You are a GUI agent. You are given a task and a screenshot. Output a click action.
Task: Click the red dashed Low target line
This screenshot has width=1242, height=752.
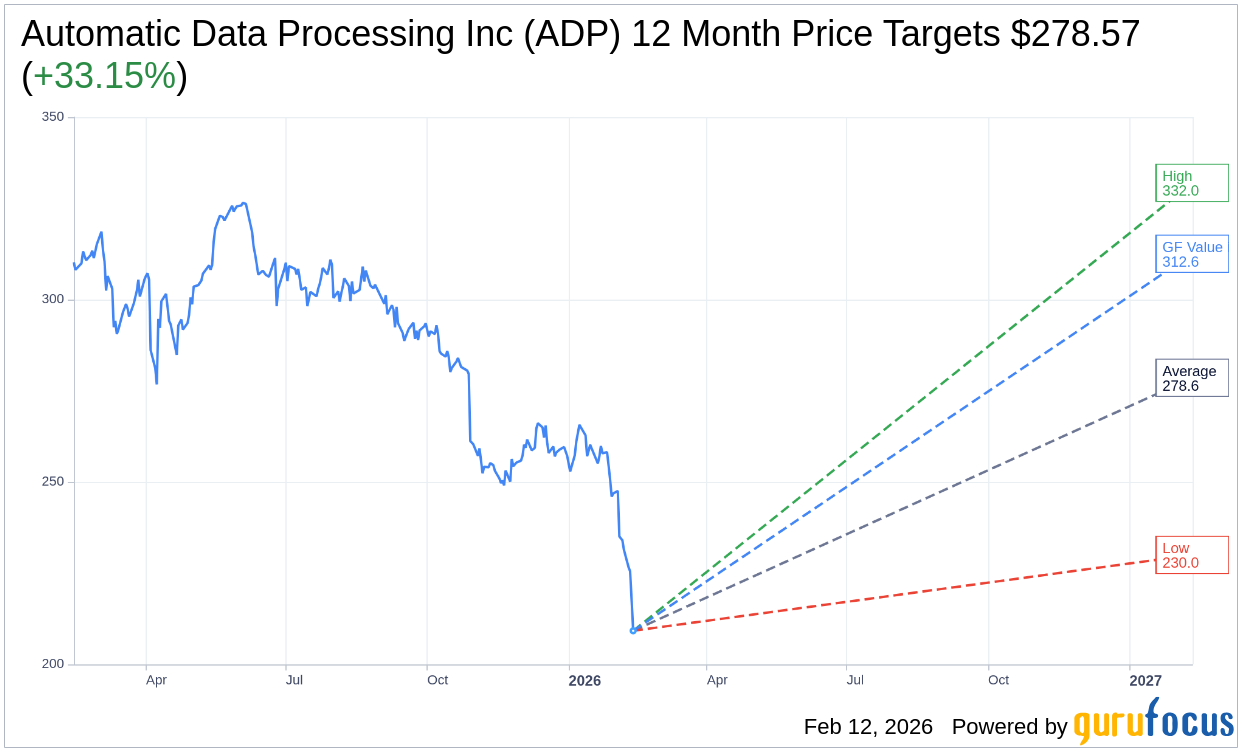[900, 597]
